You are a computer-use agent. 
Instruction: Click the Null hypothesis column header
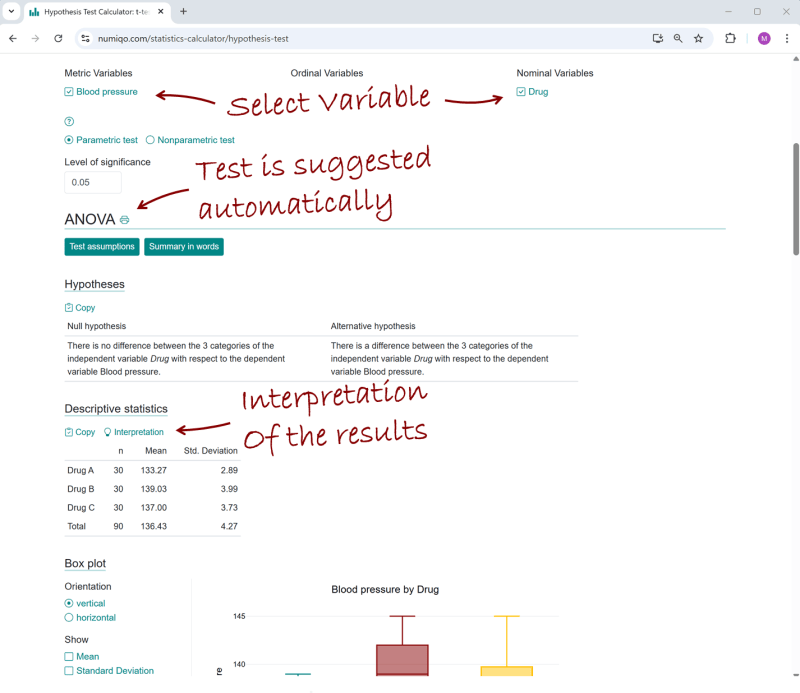(96, 326)
